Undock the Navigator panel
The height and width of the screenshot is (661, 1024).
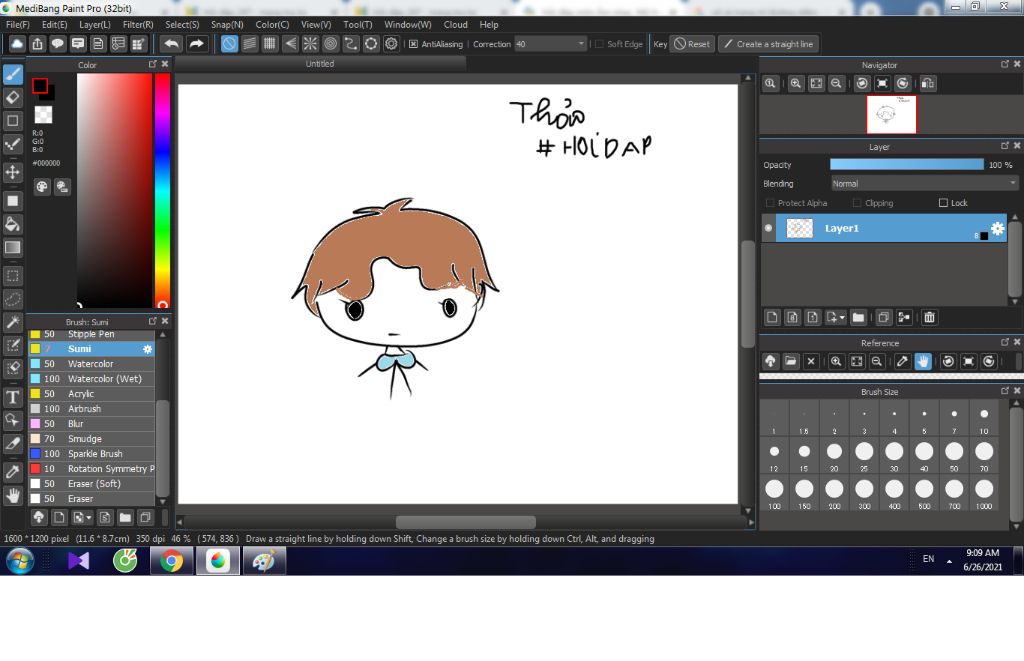1004,64
